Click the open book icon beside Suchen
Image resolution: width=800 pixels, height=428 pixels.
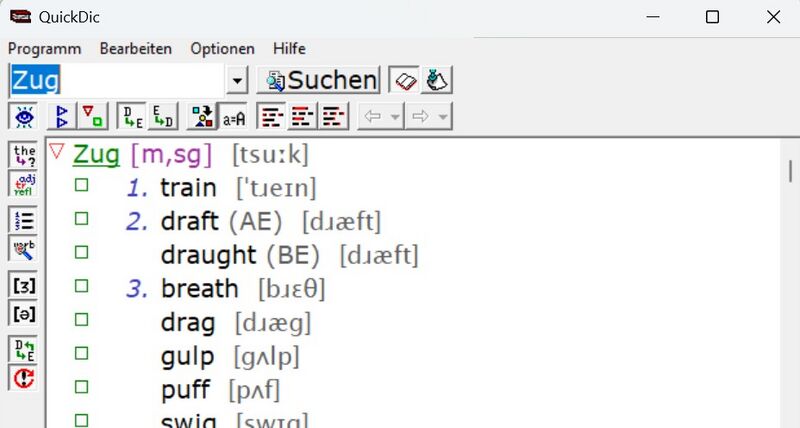[404, 80]
